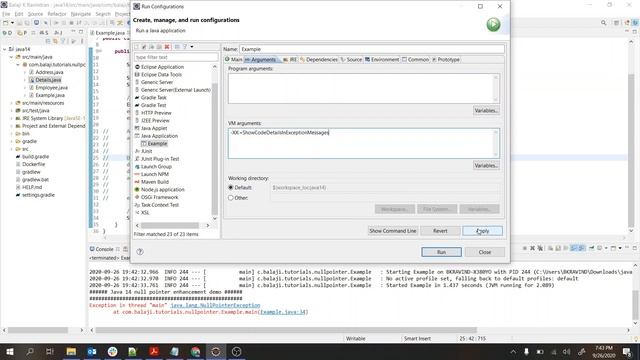Viewport: 640px width, 360px height.
Task: Click the Revert button
Action: pos(440,231)
